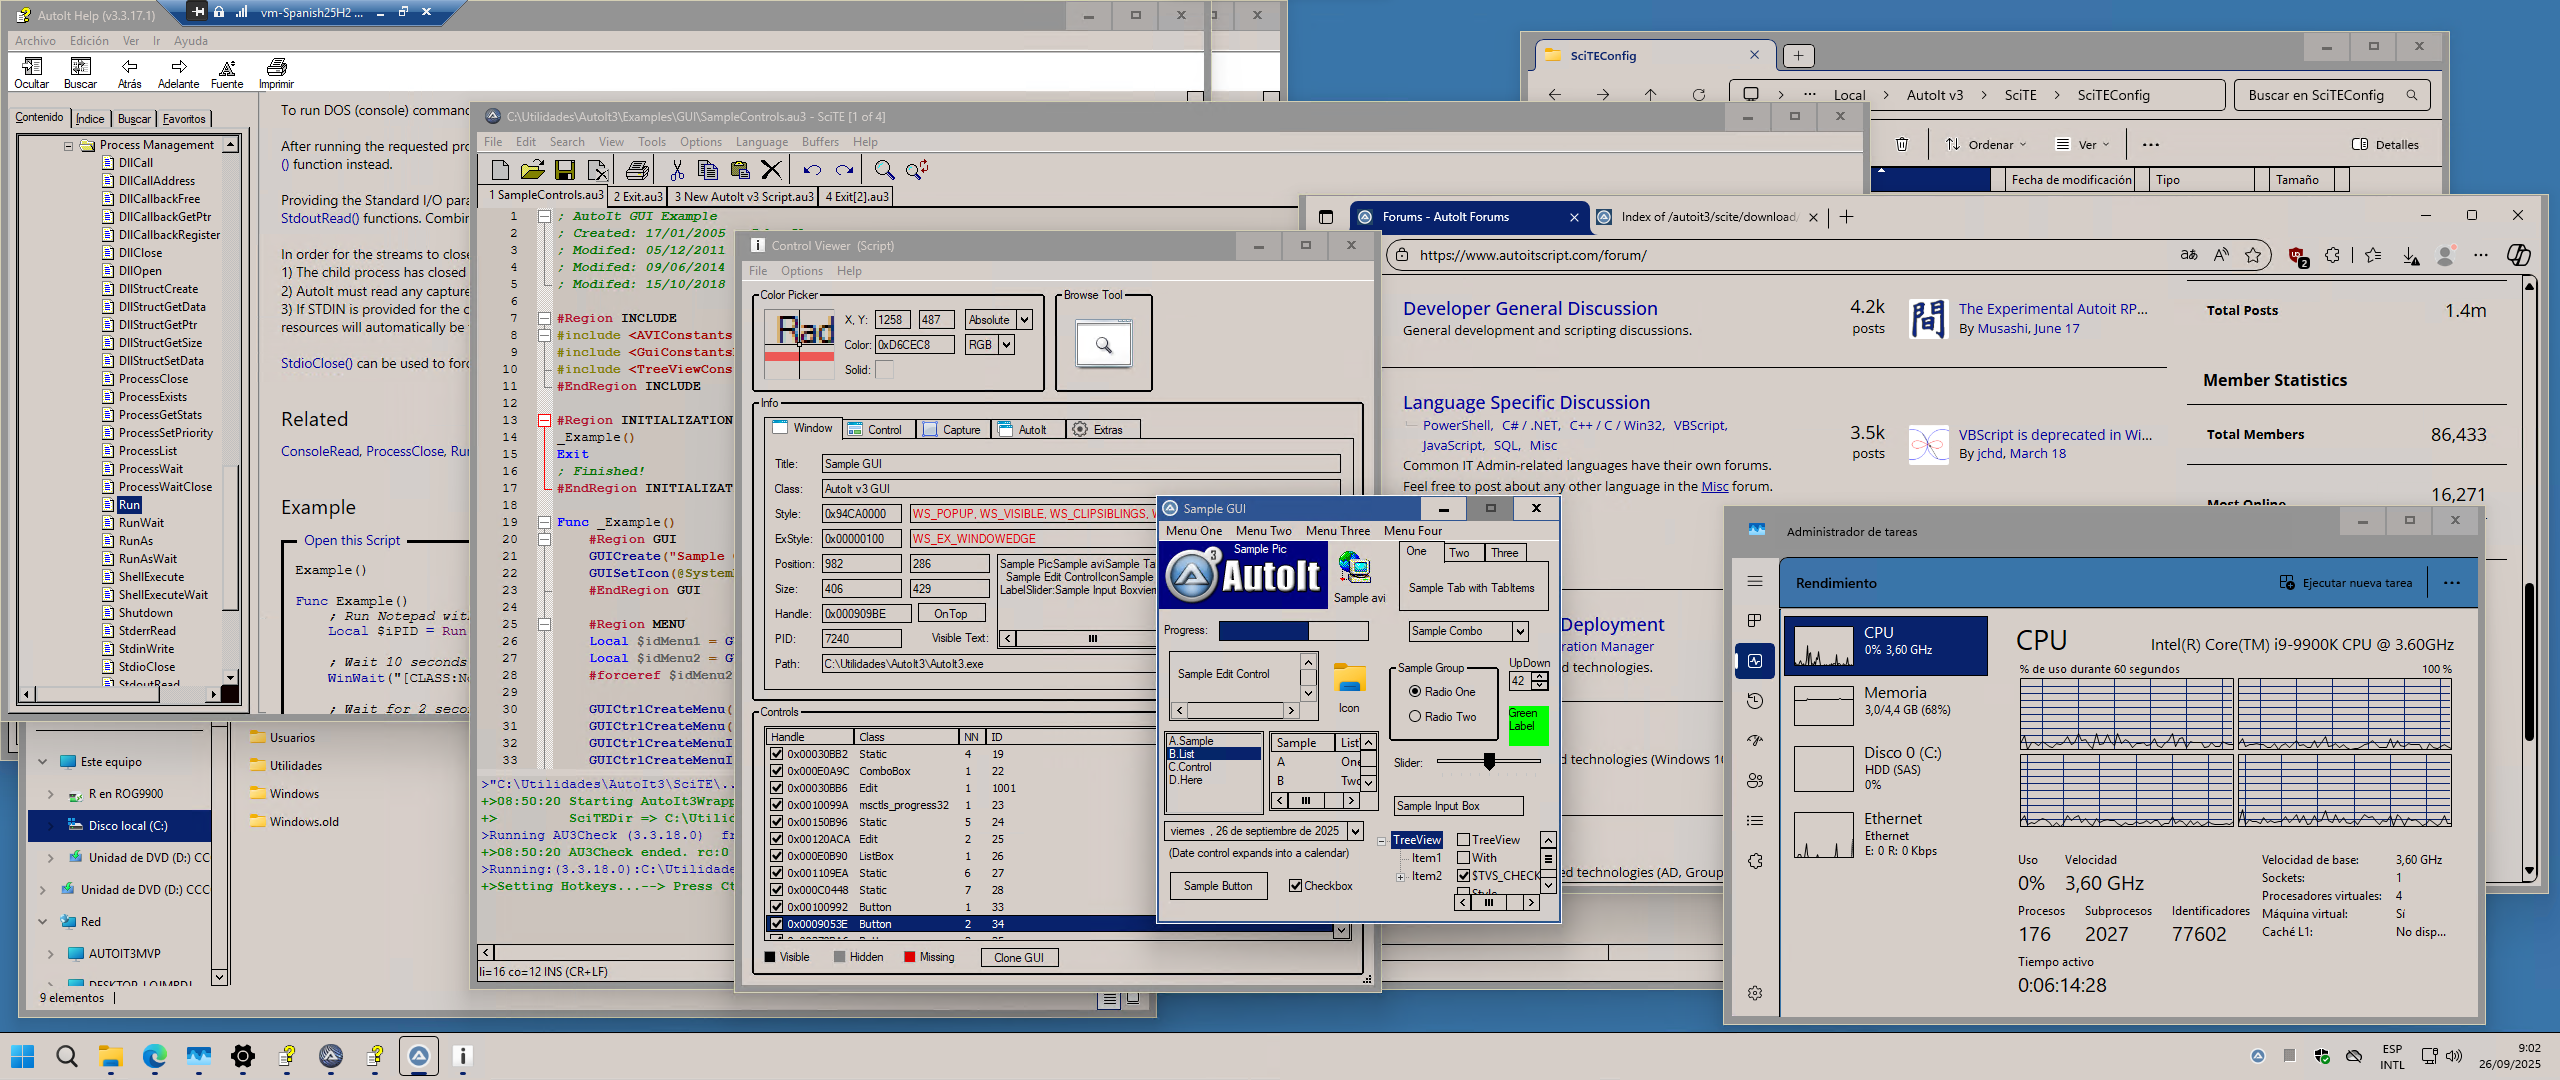The width and height of the screenshot is (2560, 1080).
Task: Check the With checkbox item in Sample GUI
Action: pos(1463,858)
